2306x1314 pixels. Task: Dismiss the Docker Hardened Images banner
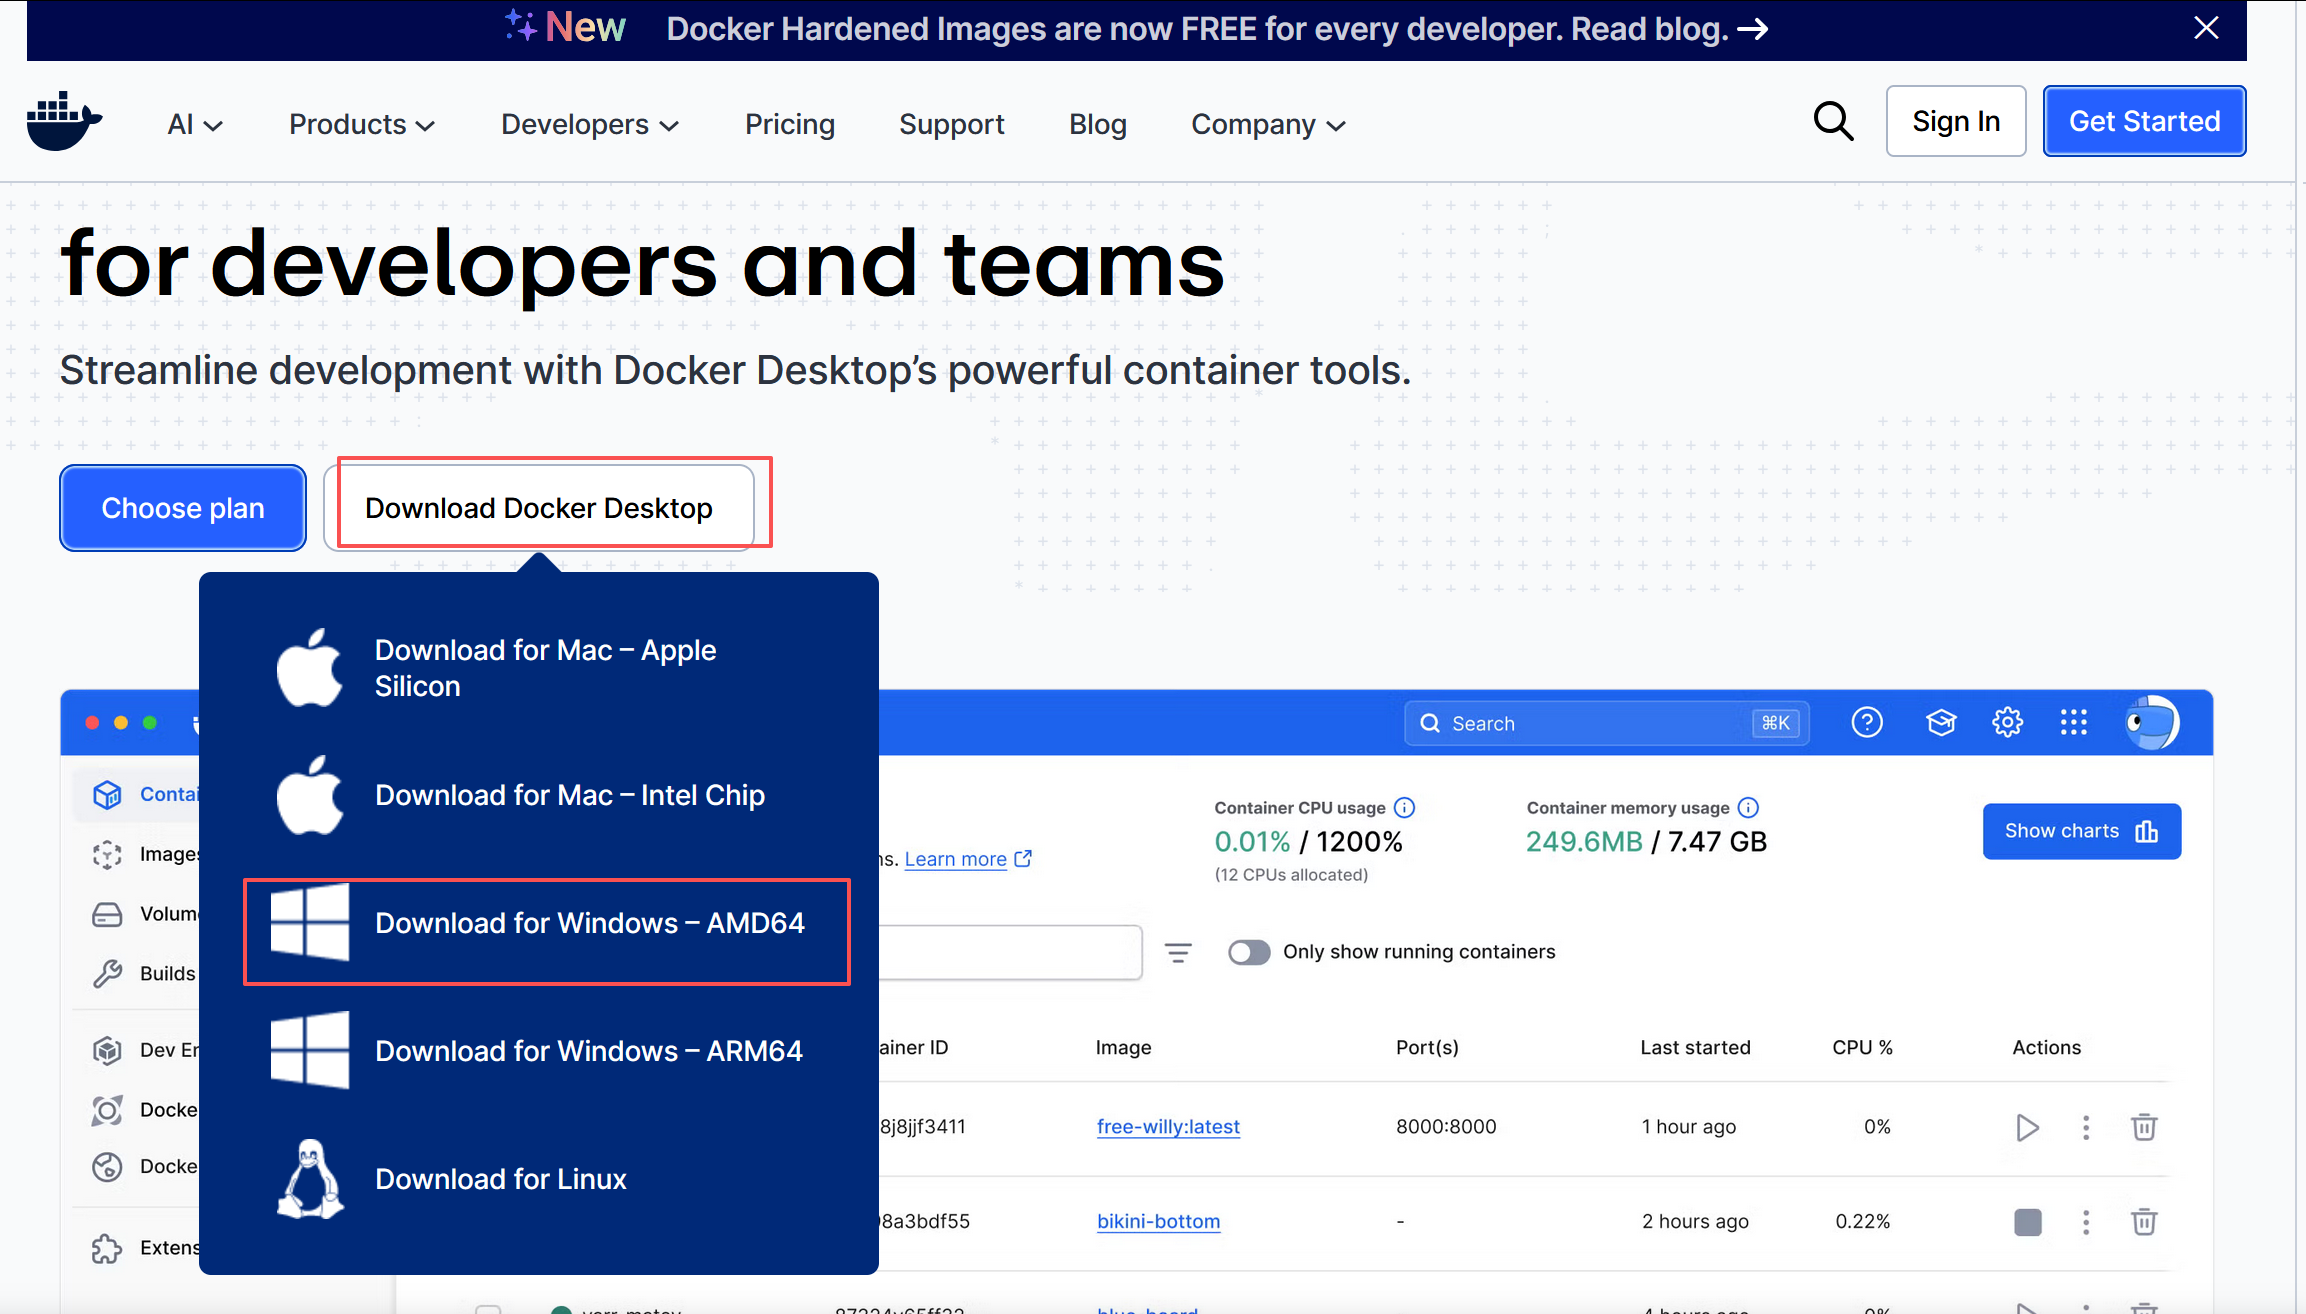(x=2206, y=28)
